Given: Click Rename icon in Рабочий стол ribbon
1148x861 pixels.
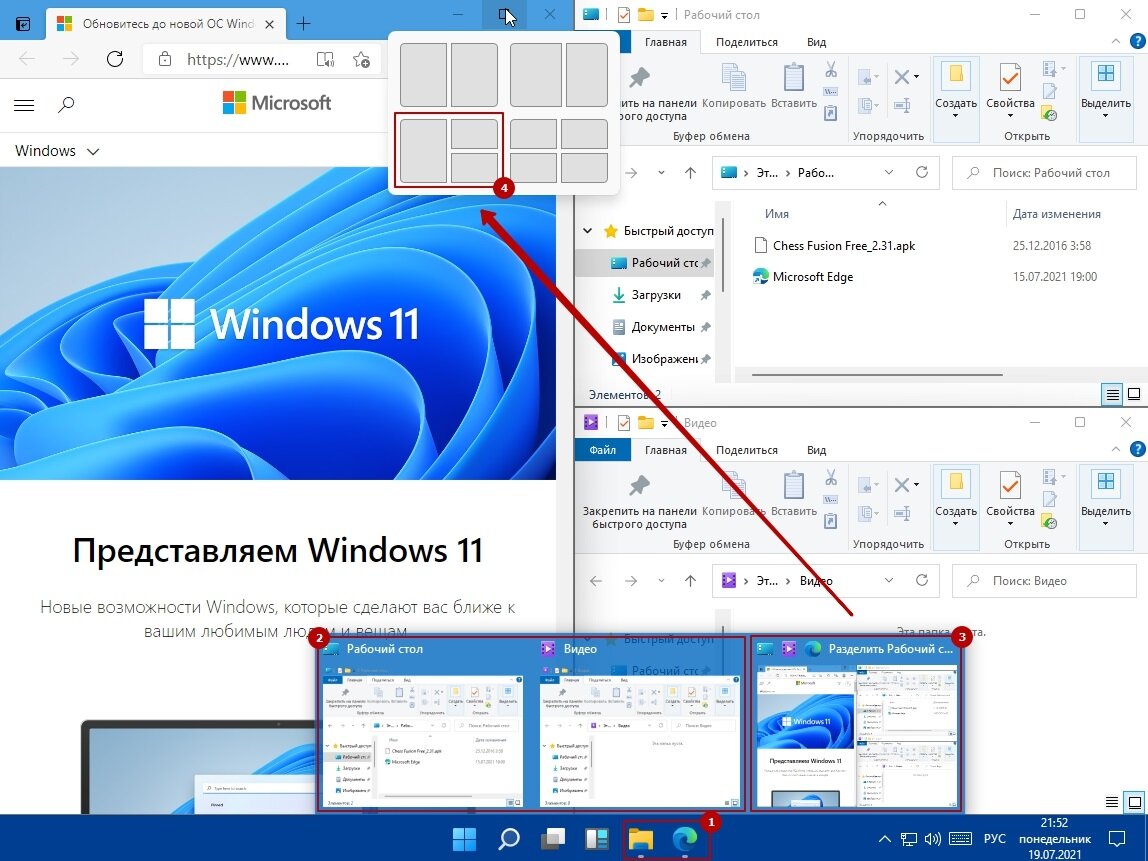Looking at the screenshot, I should [x=902, y=105].
